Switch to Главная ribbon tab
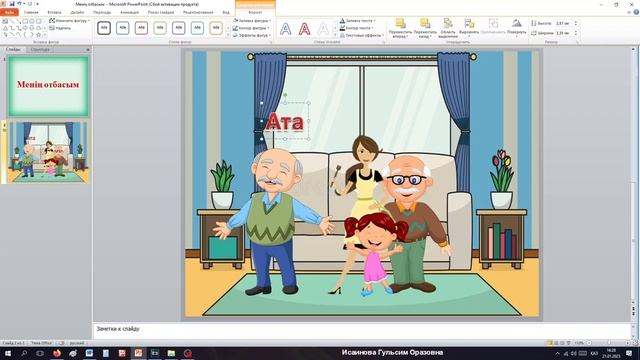The width and height of the screenshot is (640, 360). [x=31, y=12]
